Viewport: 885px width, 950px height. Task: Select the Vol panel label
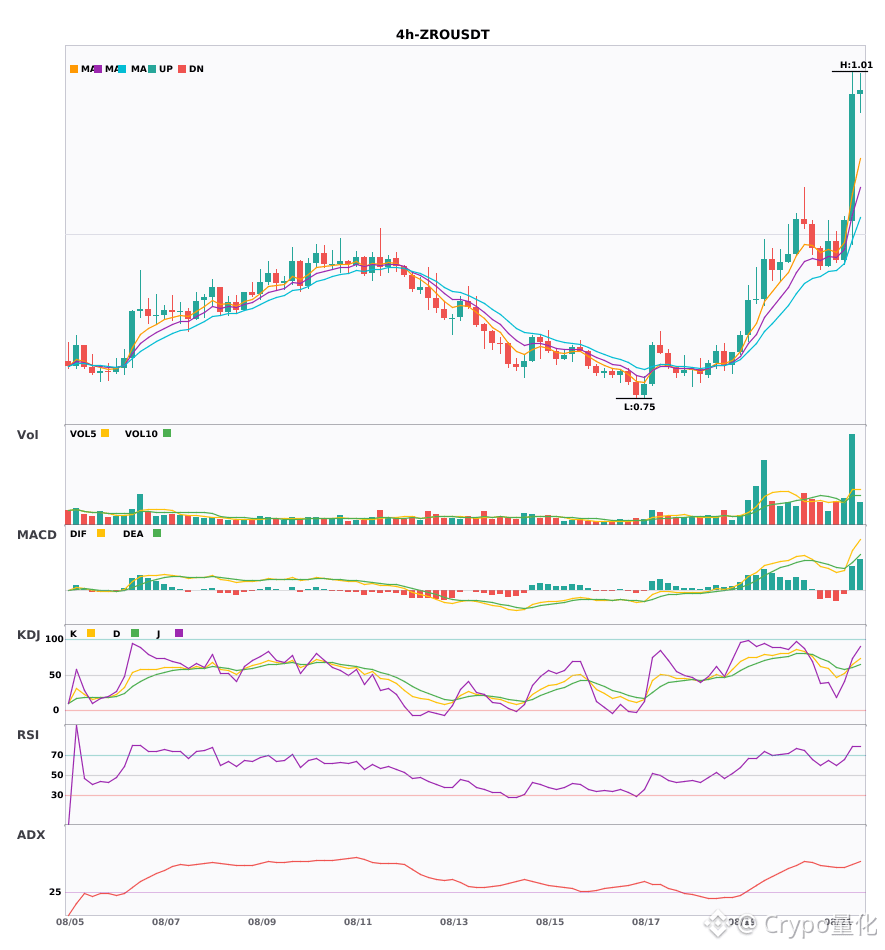click(x=27, y=434)
